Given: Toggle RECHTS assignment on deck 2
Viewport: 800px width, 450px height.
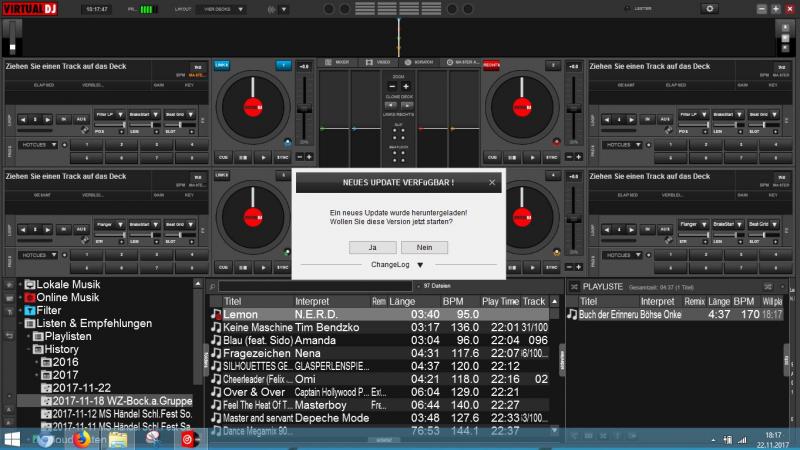Looking at the screenshot, I should 491,65.
